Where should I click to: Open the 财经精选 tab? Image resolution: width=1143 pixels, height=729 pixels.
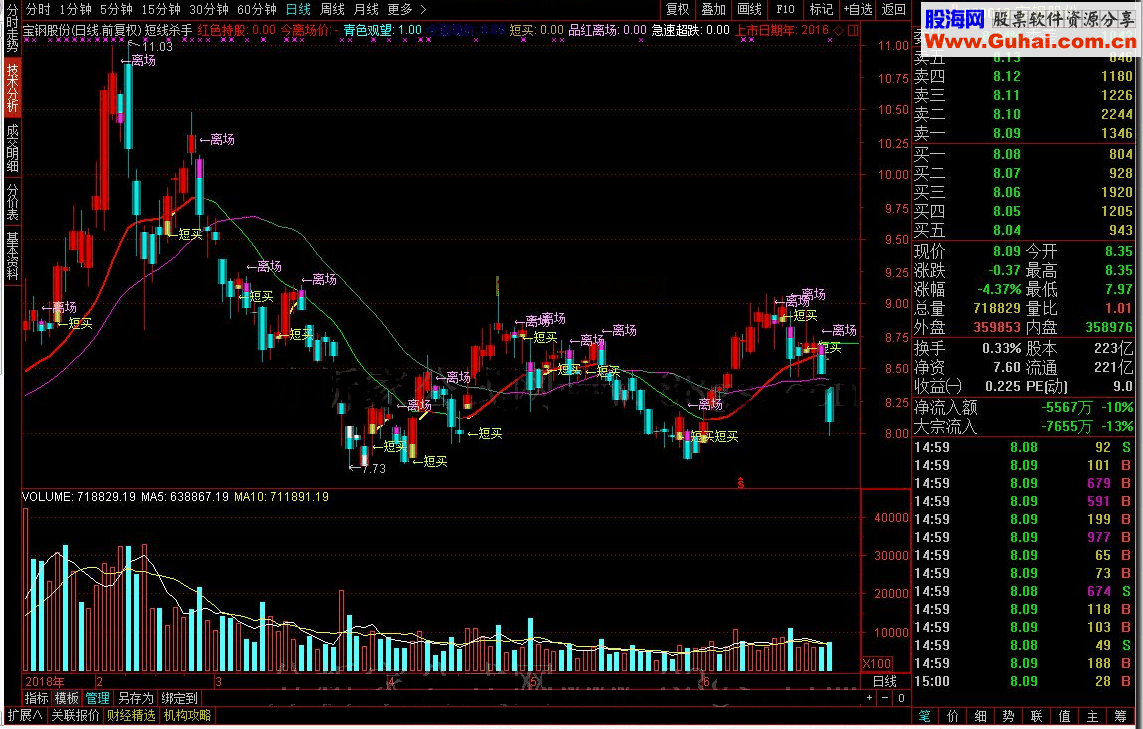point(131,715)
